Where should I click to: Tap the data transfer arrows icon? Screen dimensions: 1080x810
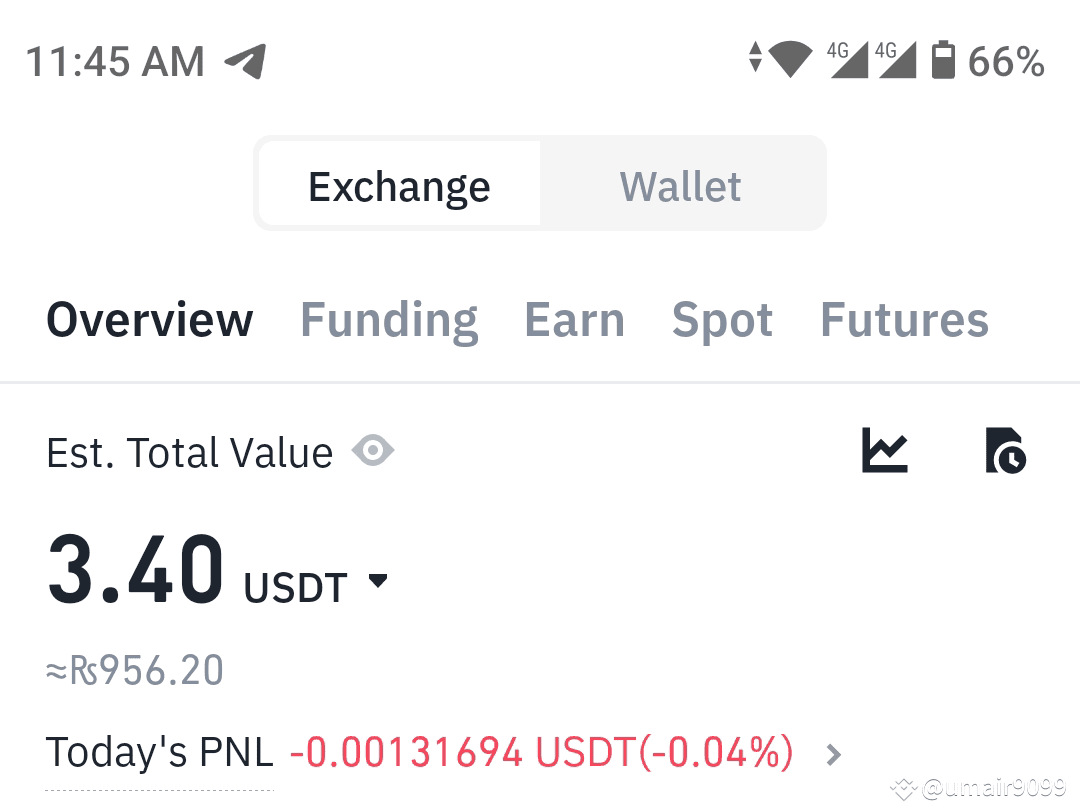pos(756,57)
